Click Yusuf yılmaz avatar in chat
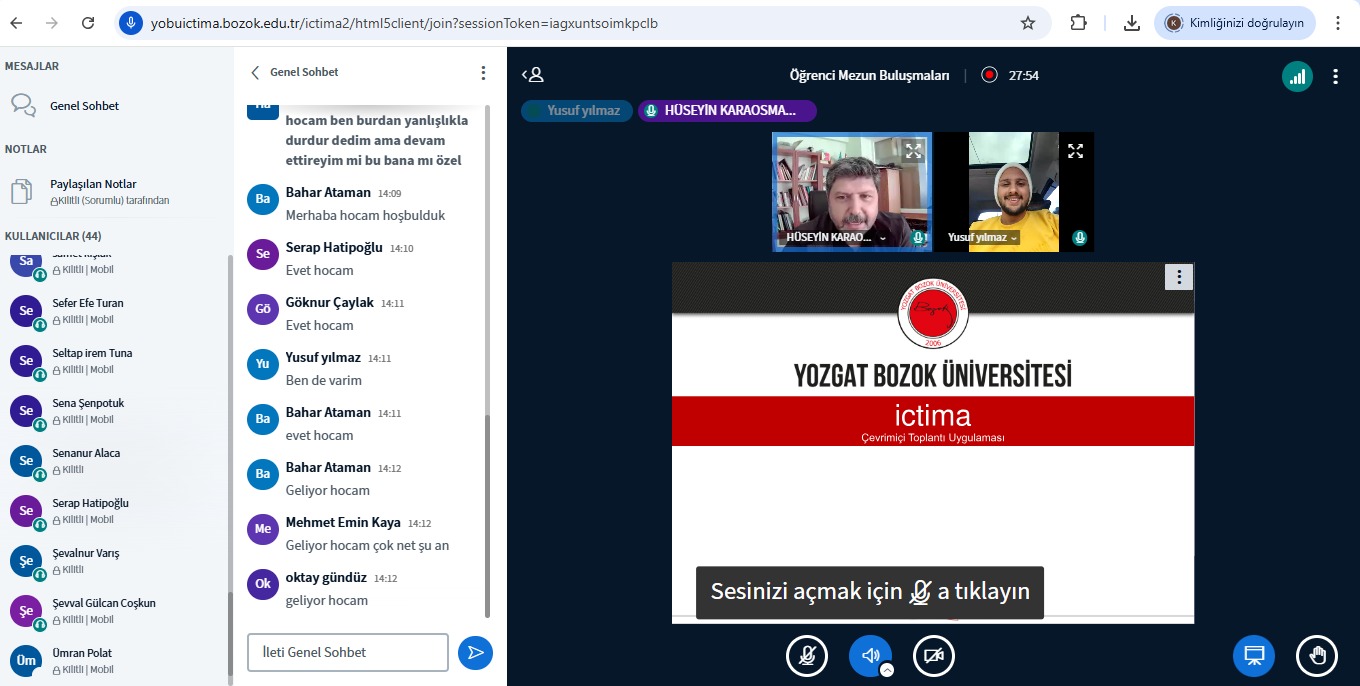This screenshot has height=686, width=1360. [263, 364]
